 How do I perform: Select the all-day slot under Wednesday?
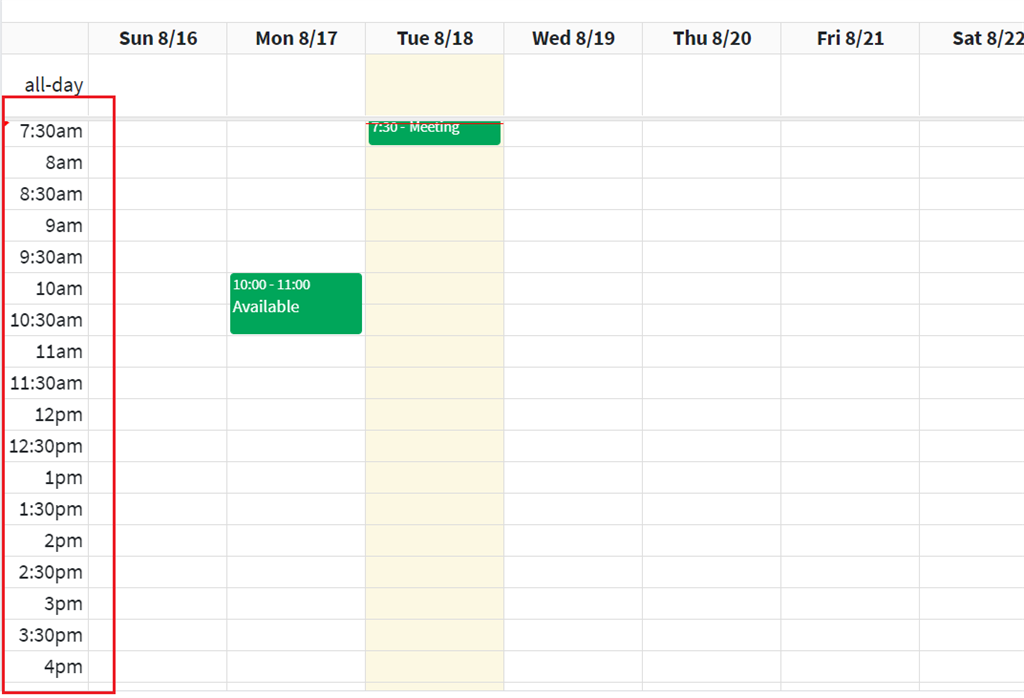pos(572,84)
